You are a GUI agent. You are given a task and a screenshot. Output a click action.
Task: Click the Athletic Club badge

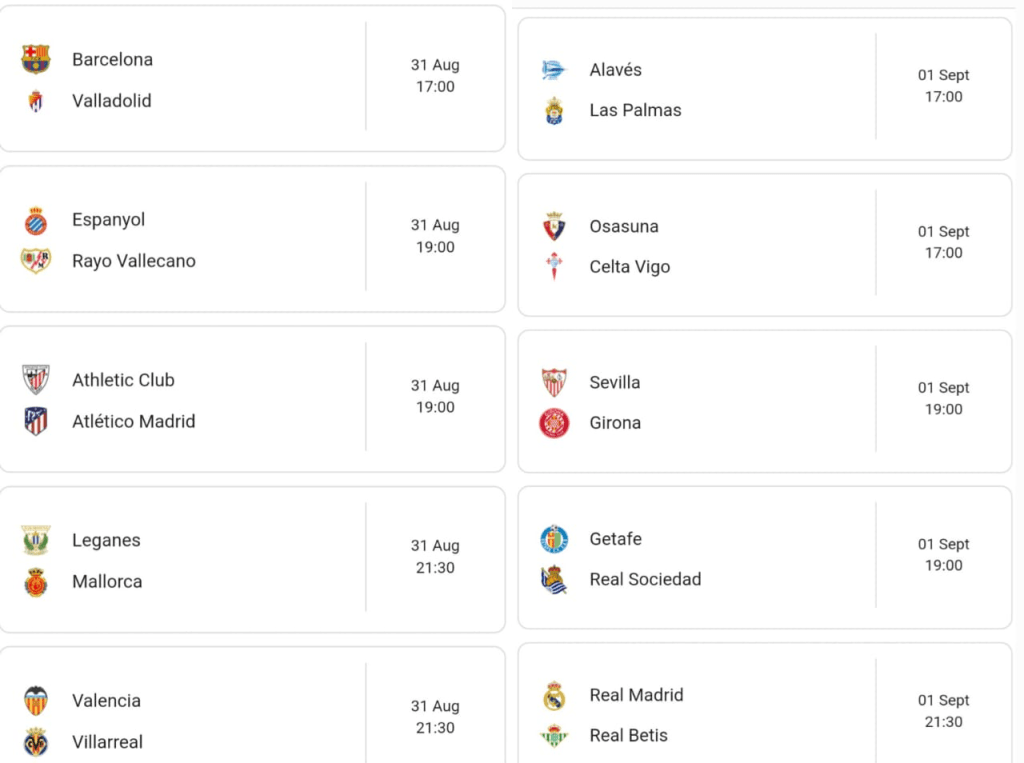[36, 380]
